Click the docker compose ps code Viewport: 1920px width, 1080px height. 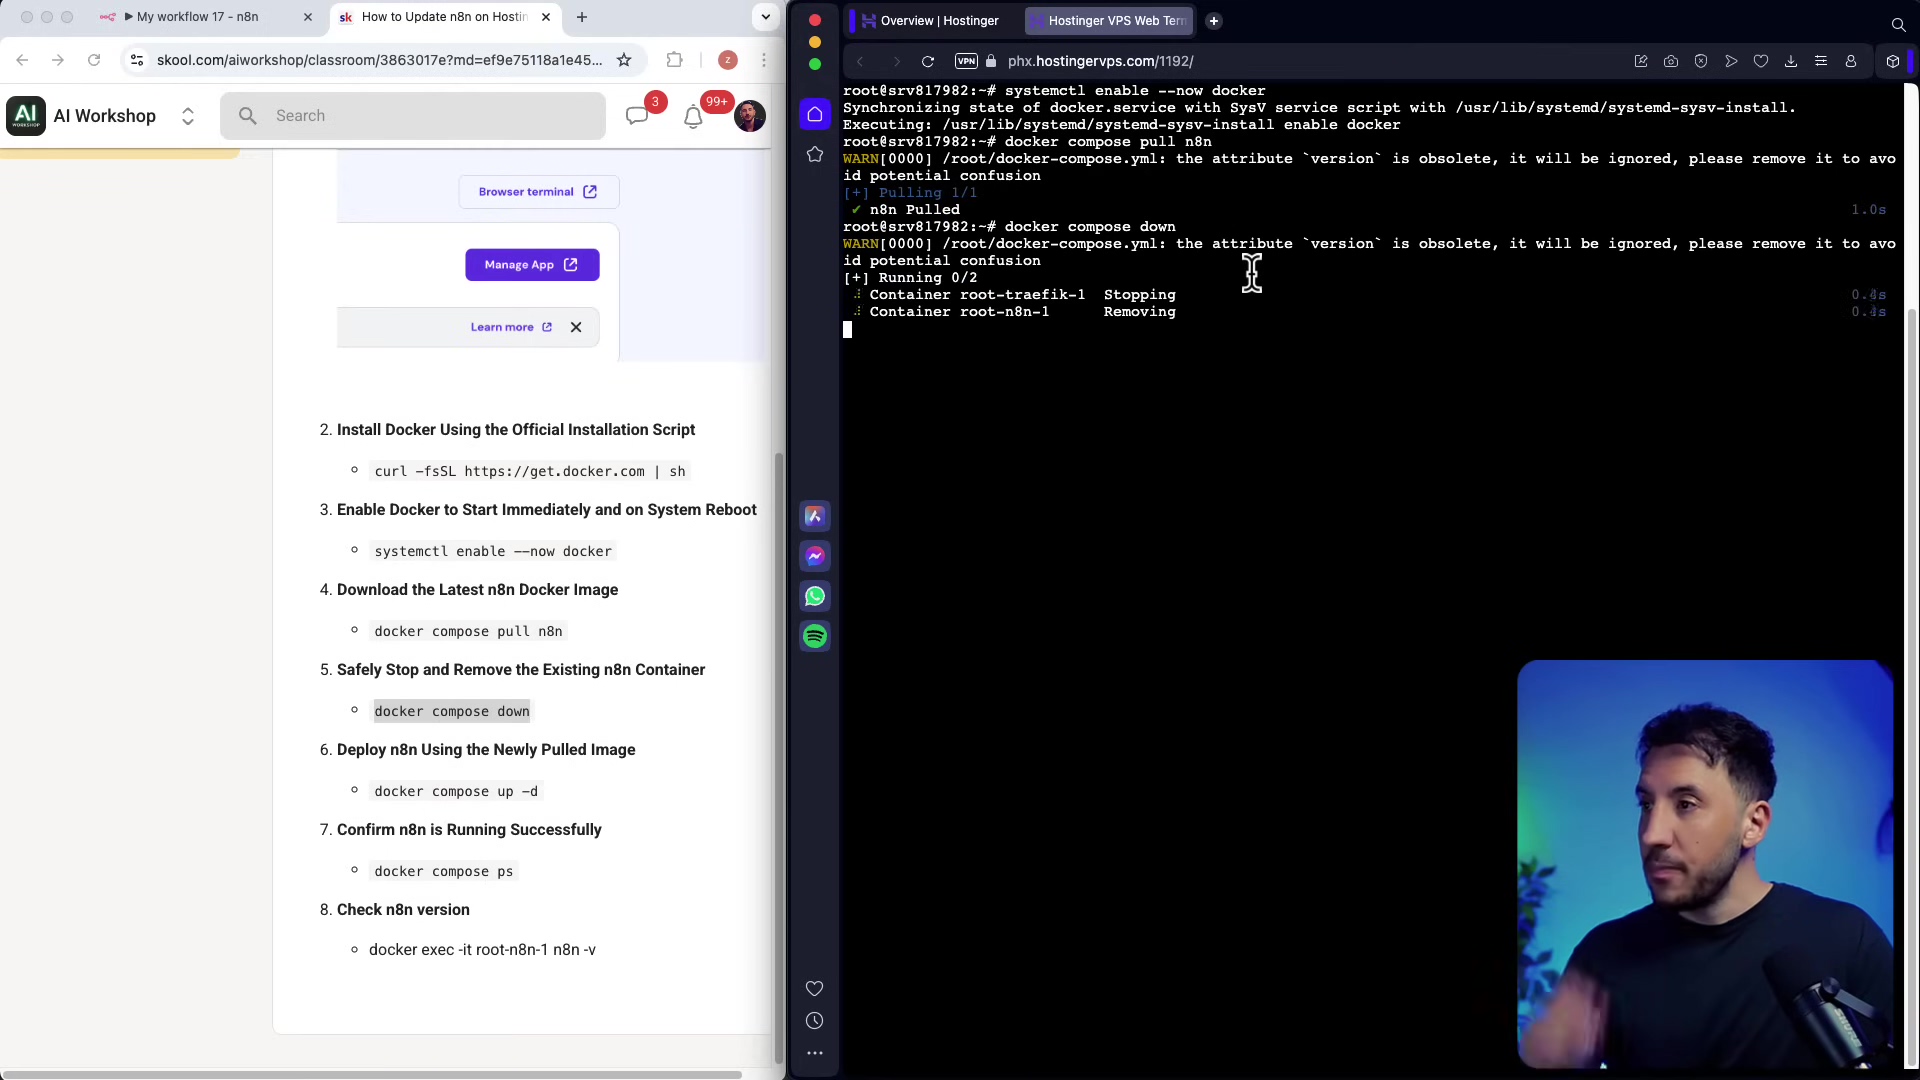coord(444,871)
